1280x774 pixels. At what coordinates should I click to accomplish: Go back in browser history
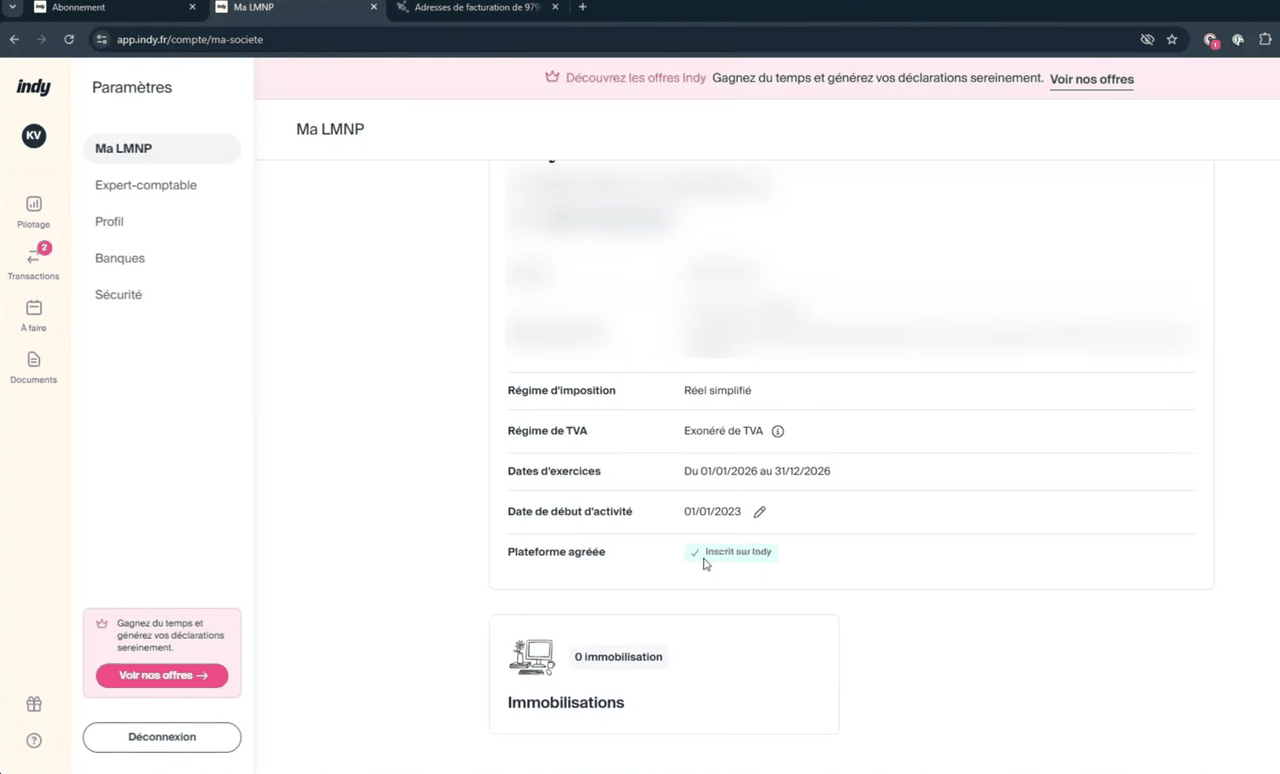click(x=14, y=39)
